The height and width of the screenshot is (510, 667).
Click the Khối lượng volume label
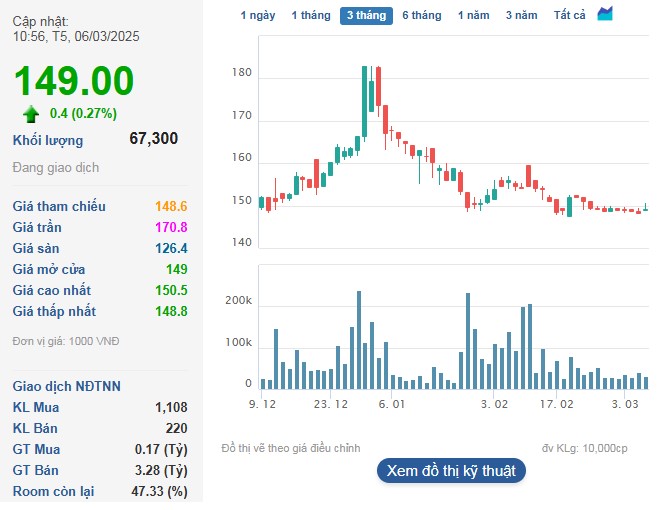[x=48, y=140]
